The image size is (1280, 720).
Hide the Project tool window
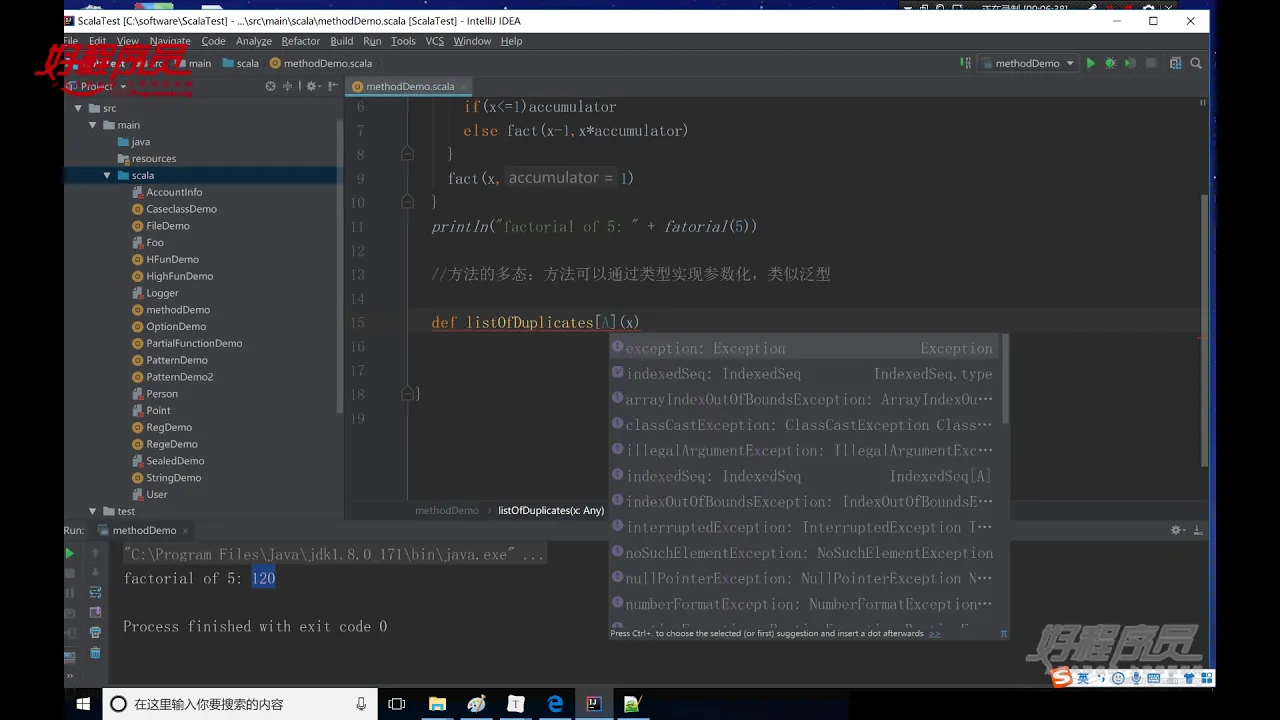pos(332,87)
